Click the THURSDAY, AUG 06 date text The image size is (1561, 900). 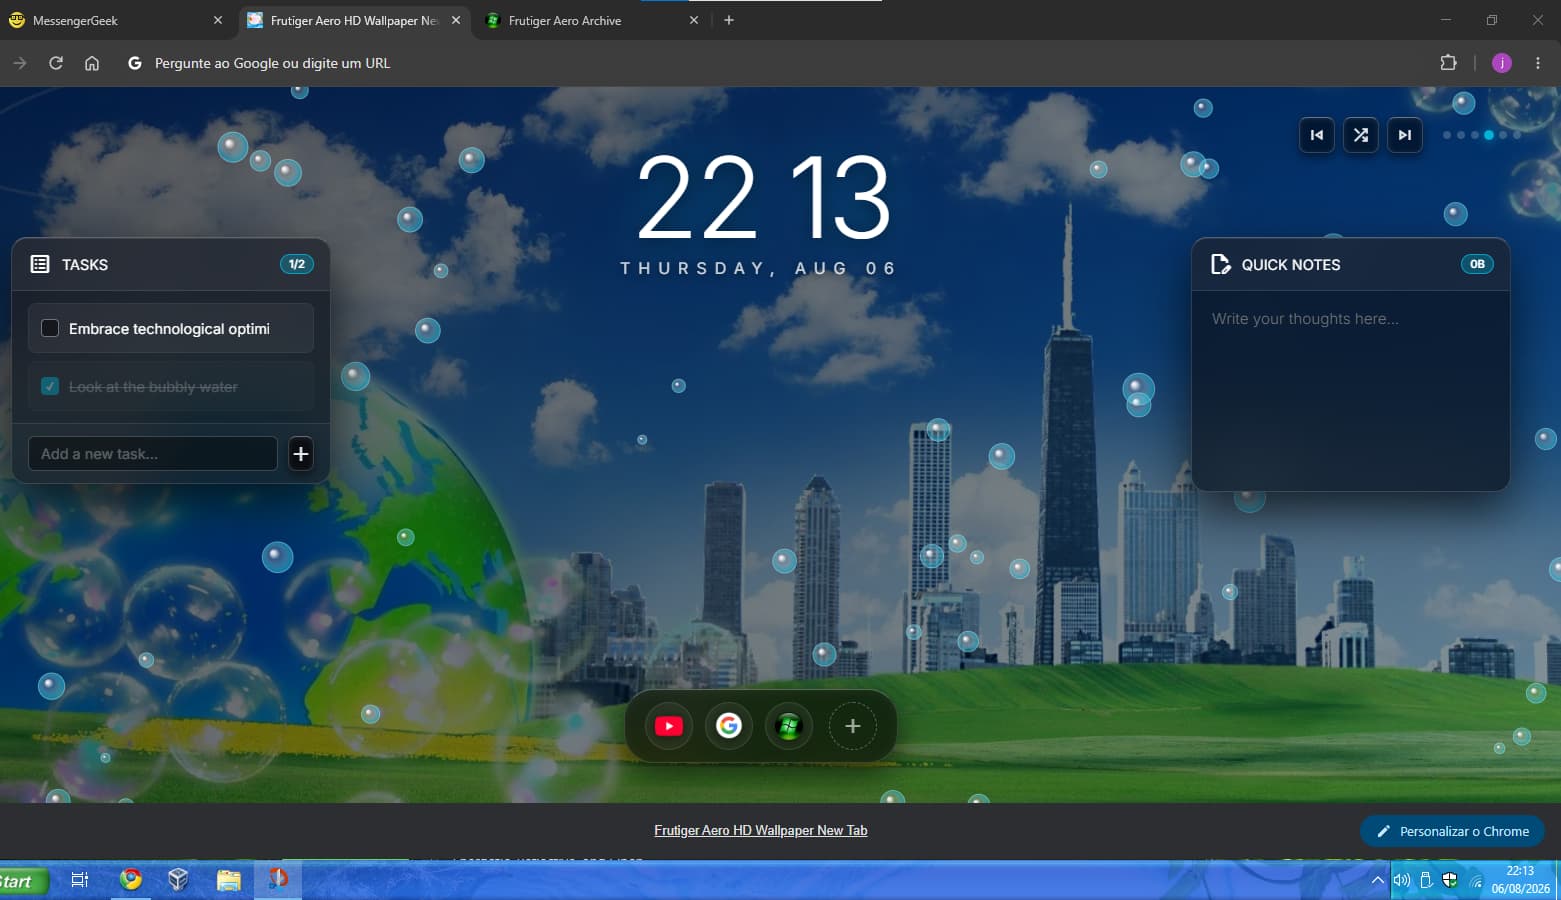[x=759, y=268]
